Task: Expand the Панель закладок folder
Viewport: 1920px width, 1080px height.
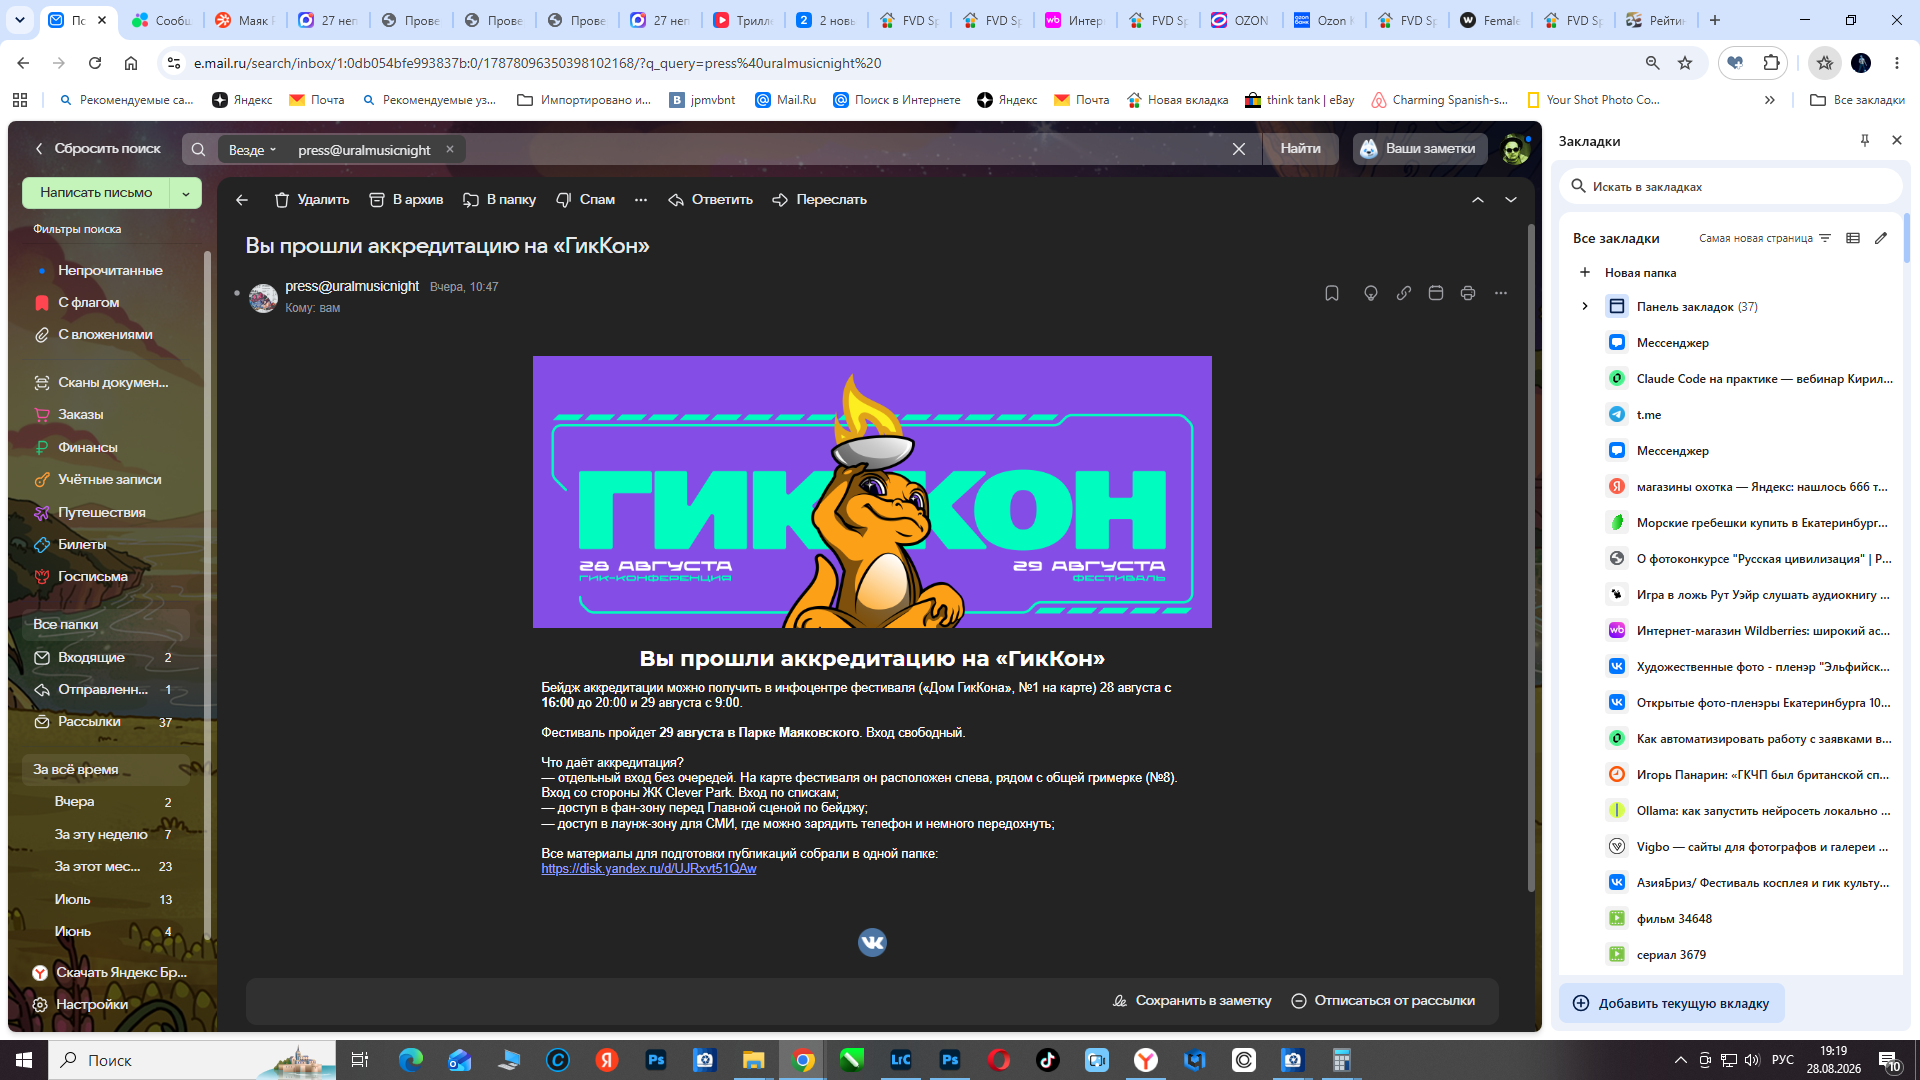Action: coord(1585,306)
